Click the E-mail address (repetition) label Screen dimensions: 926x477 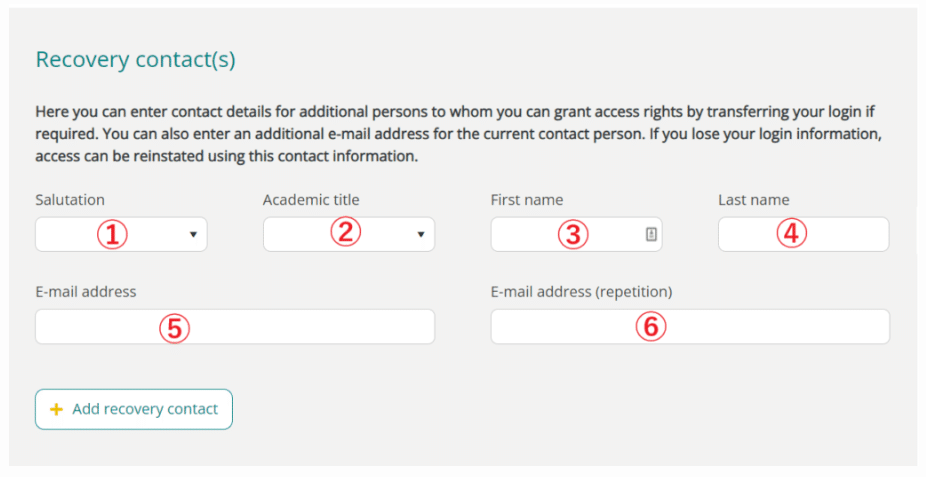(x=582, y=292)
